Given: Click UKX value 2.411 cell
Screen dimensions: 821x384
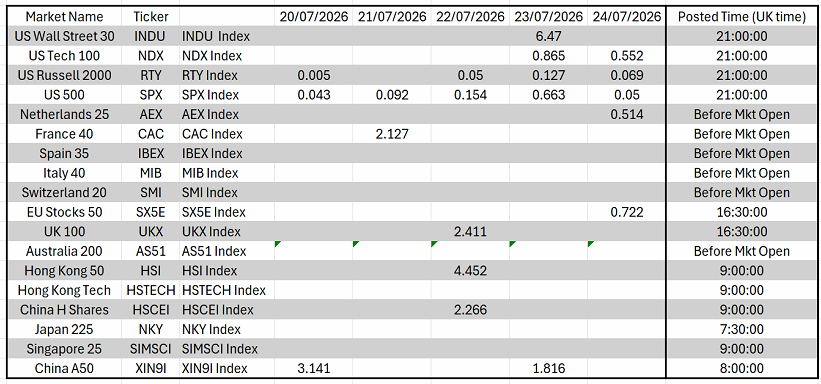Looking at the screenshot, I should point(470,232).
